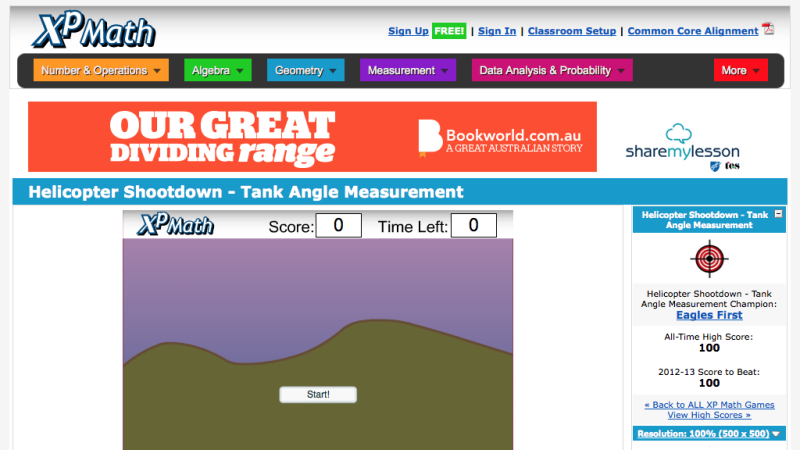
Task: Click the XP Math logo inside game
Action: [x=175, y=225]
